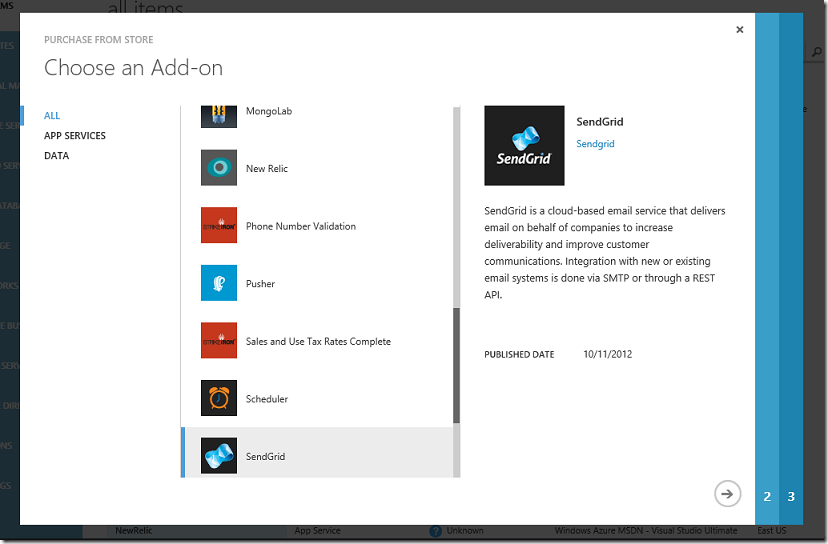Select the Sales and Use Tax StrikeIron icon
This screenshot has height=544, width=828.
click(x=219, y=340)
